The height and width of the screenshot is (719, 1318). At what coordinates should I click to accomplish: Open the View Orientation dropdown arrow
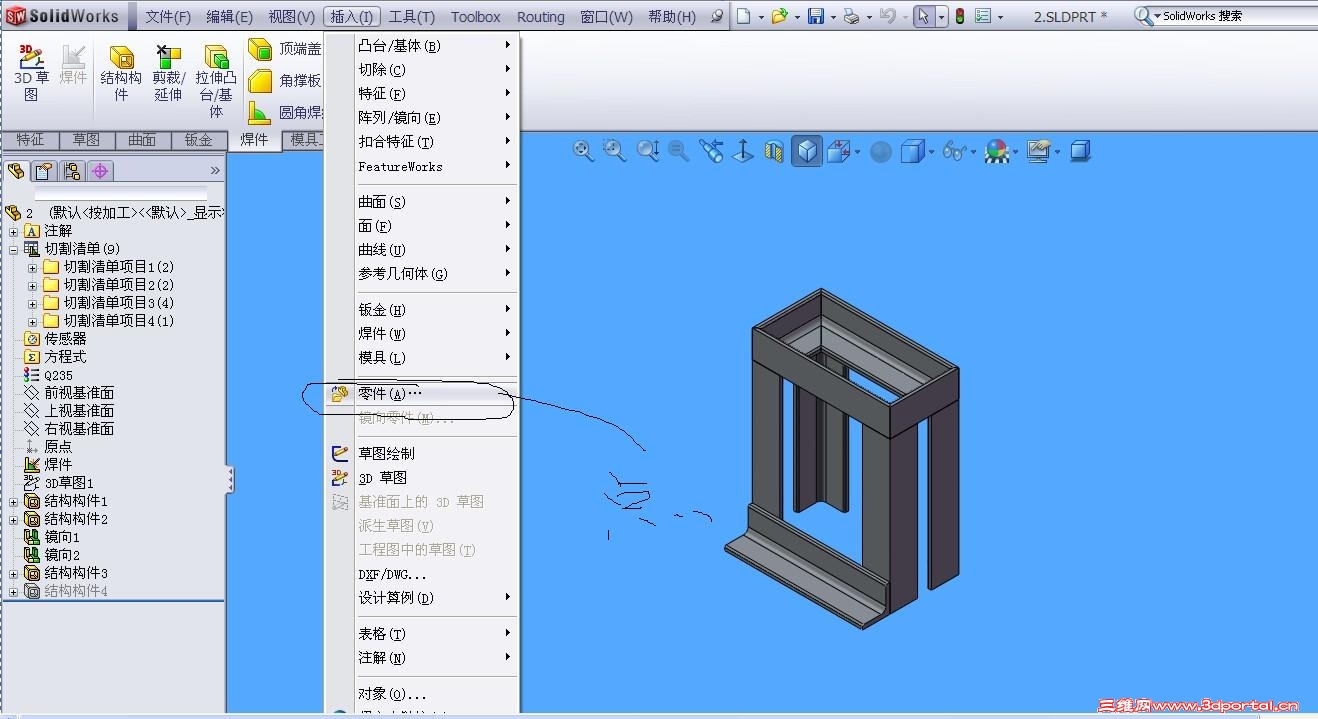point(858,152)
